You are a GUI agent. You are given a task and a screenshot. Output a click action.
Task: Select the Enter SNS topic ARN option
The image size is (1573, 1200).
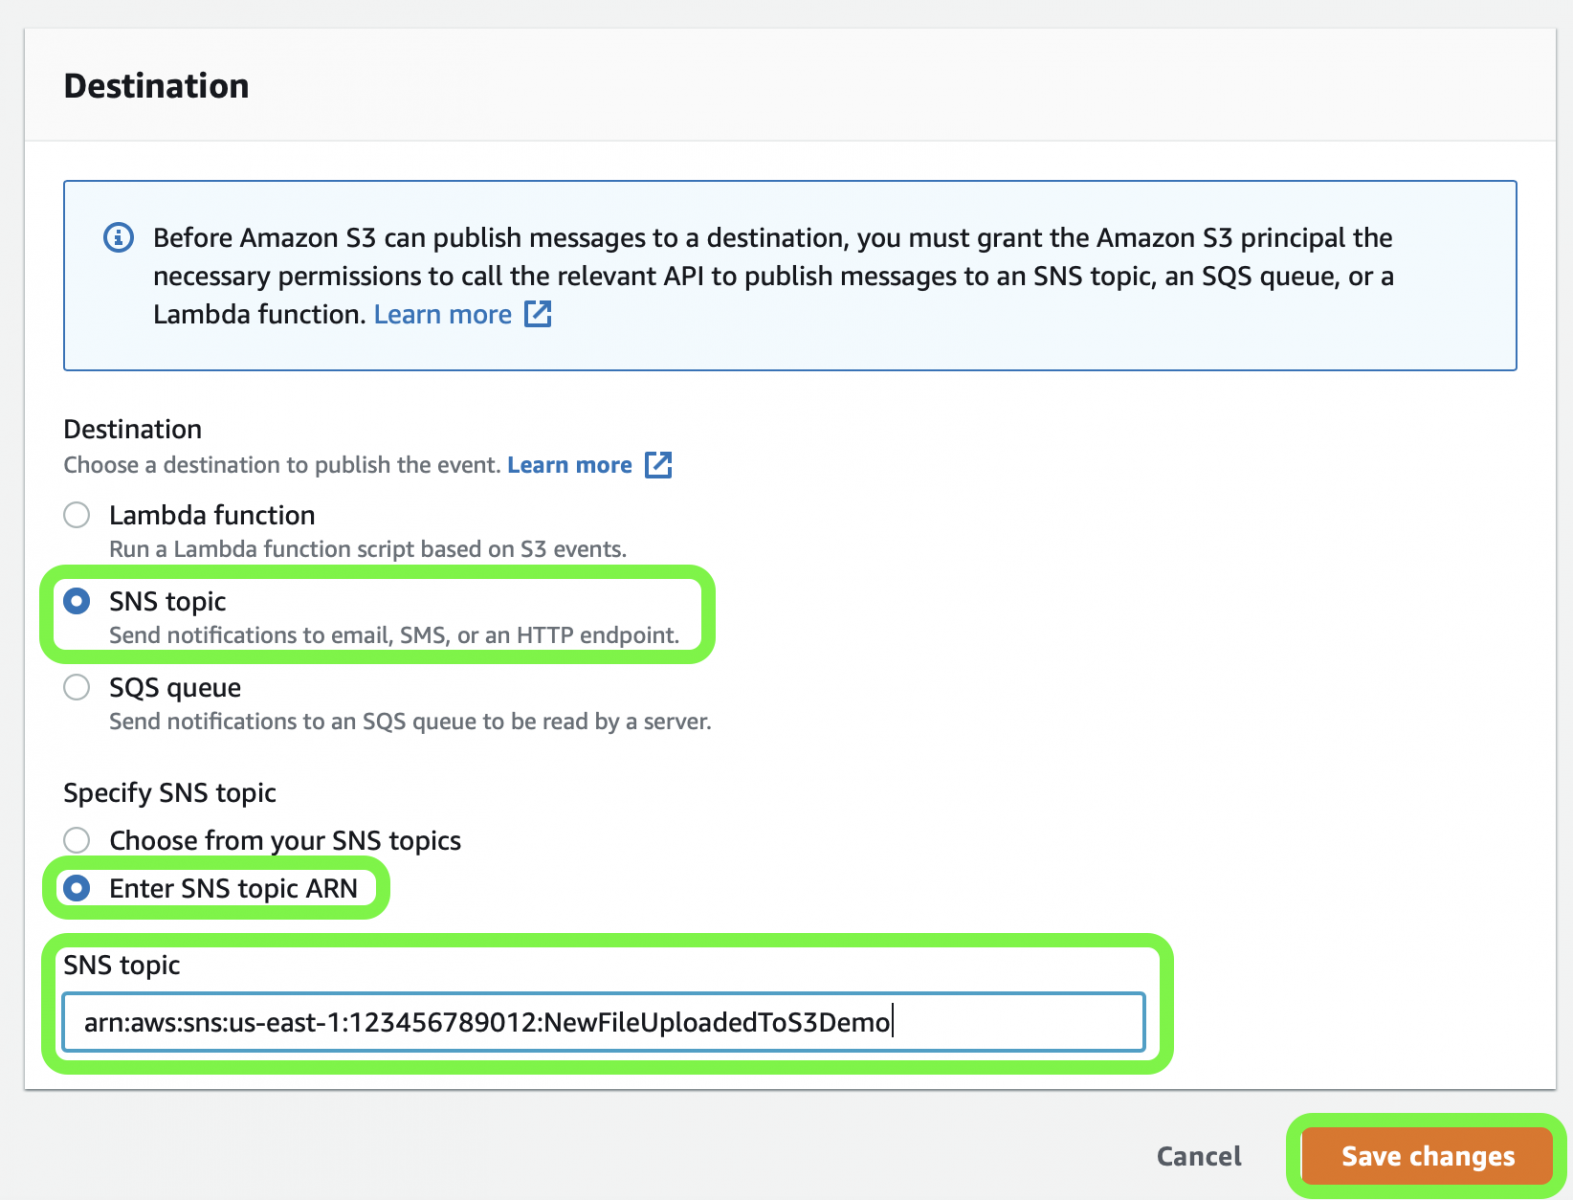tap(77, 888)
